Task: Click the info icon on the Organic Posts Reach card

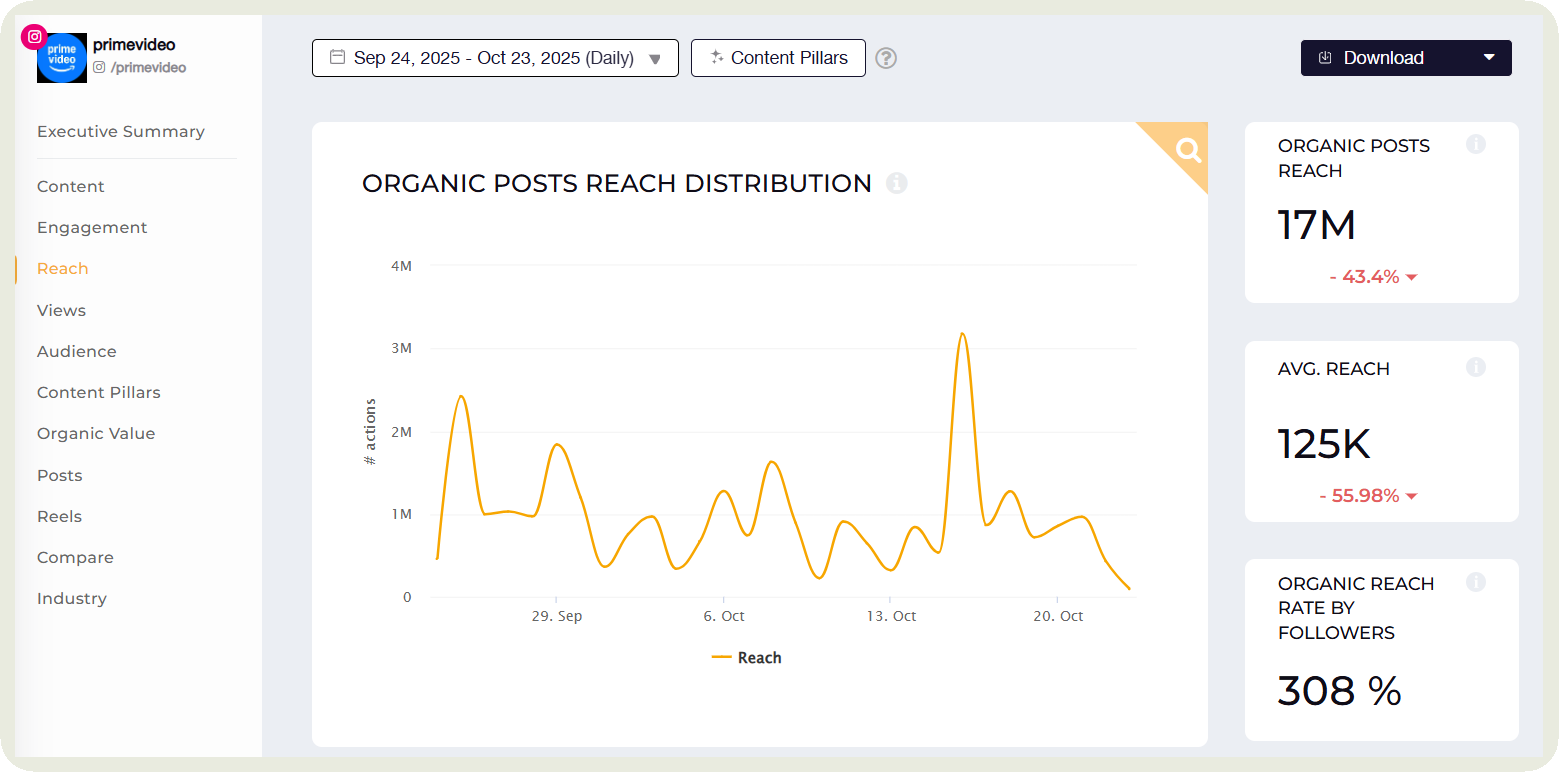Action: 1476,144
